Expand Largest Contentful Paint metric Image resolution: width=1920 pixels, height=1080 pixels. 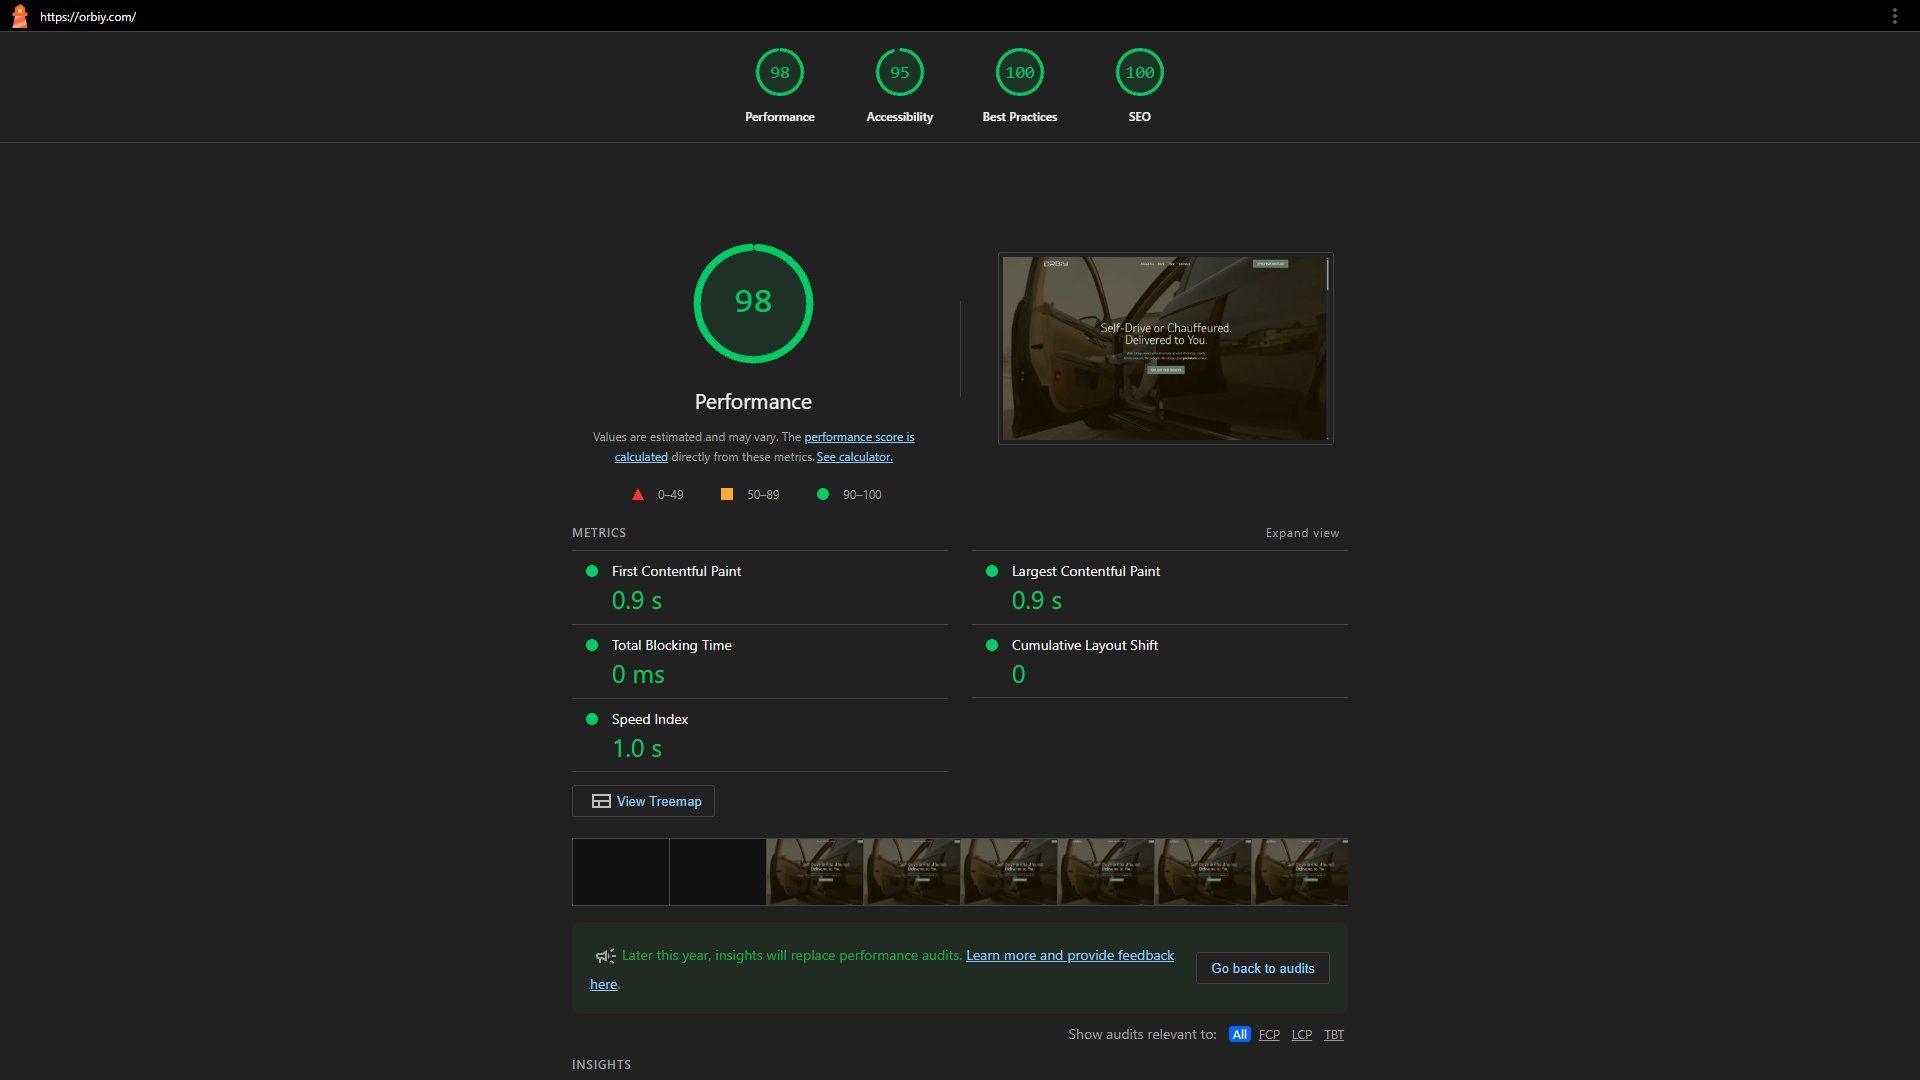pos(1085,571)
